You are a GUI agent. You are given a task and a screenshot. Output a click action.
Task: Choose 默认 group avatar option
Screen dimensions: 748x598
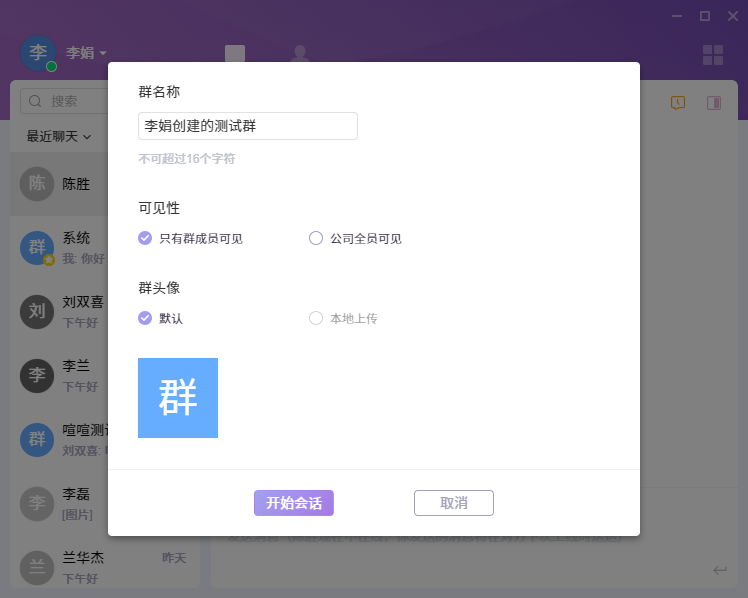(146, 318)
